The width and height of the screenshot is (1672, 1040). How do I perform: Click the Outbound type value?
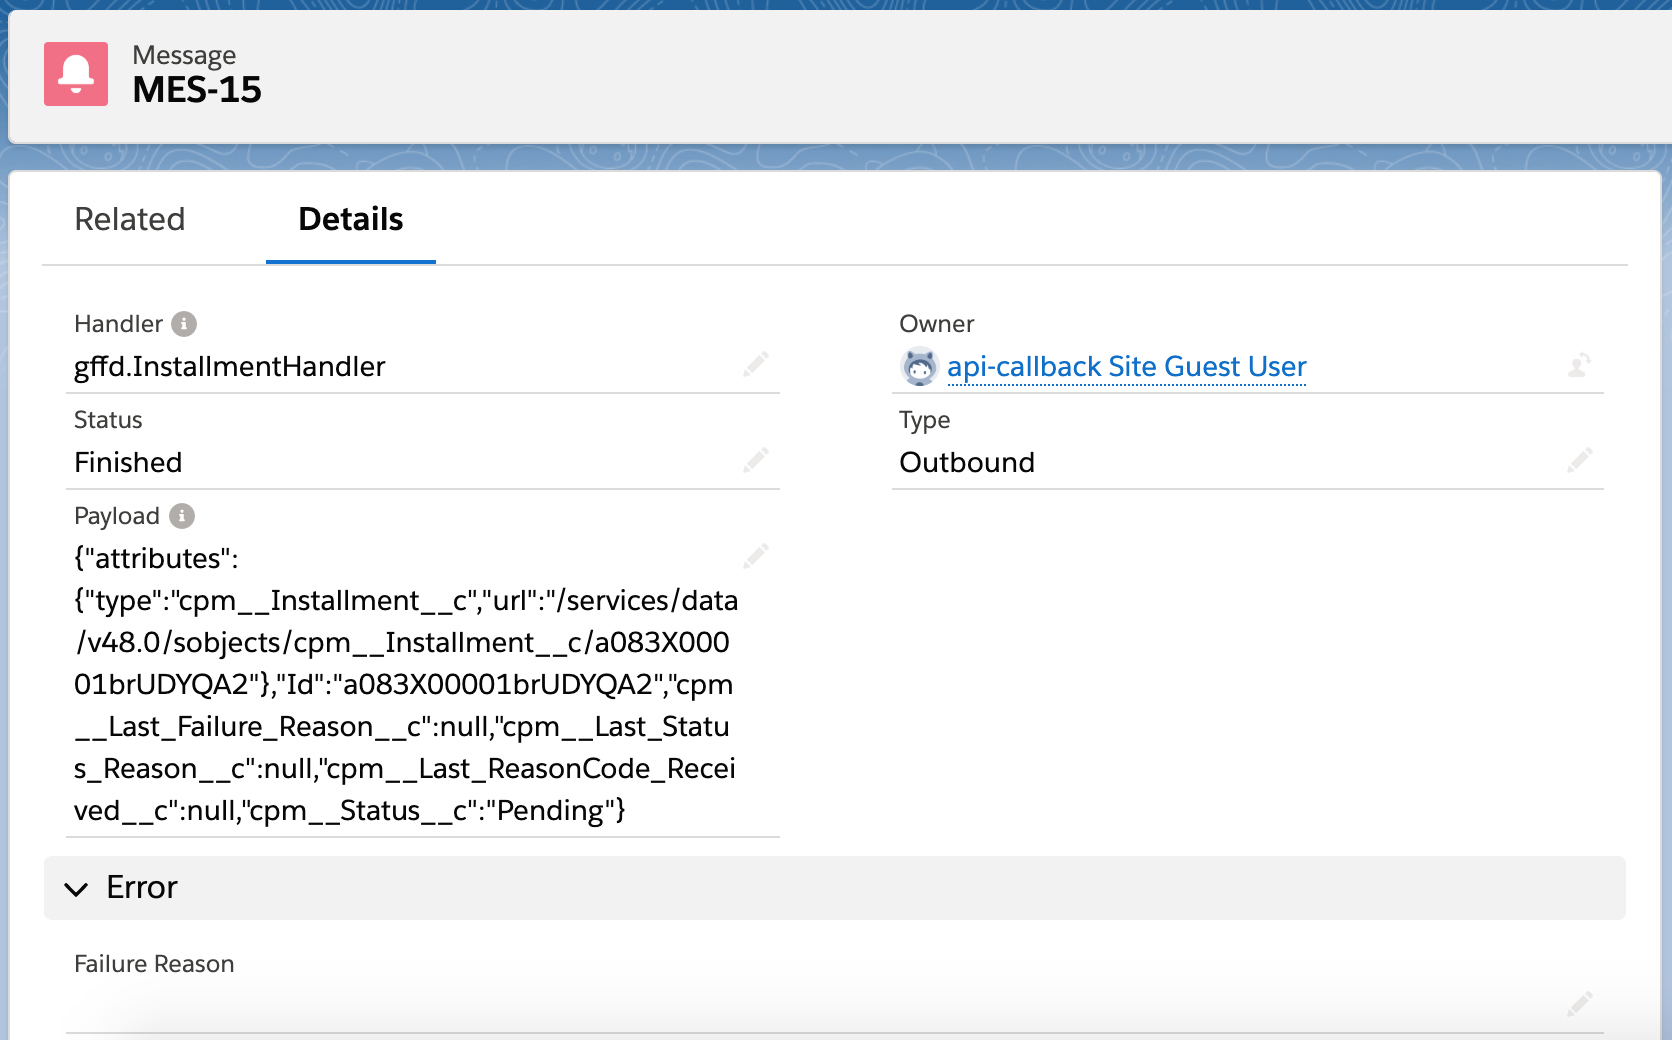coord(967,463)
